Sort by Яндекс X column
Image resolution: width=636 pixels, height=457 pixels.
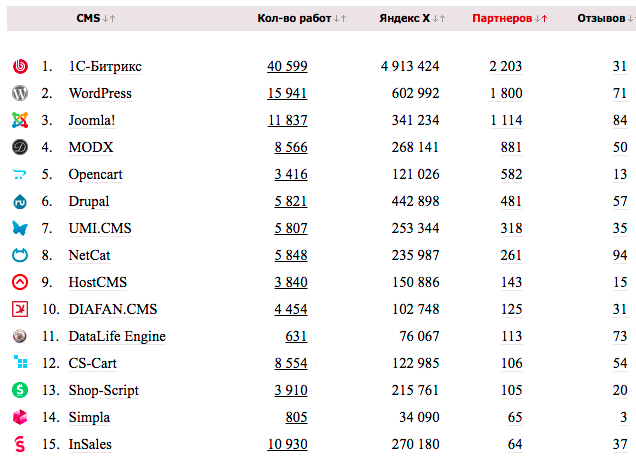(404, 18)
